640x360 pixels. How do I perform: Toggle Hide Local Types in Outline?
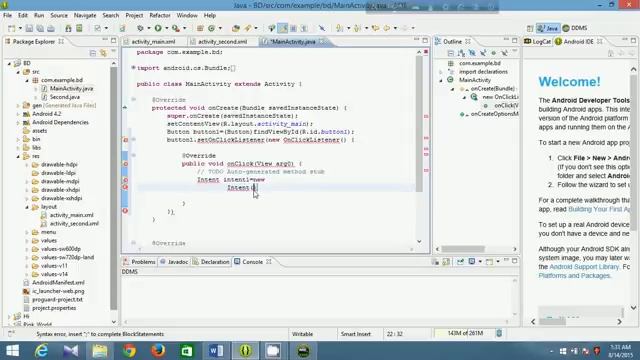(504, 53)
